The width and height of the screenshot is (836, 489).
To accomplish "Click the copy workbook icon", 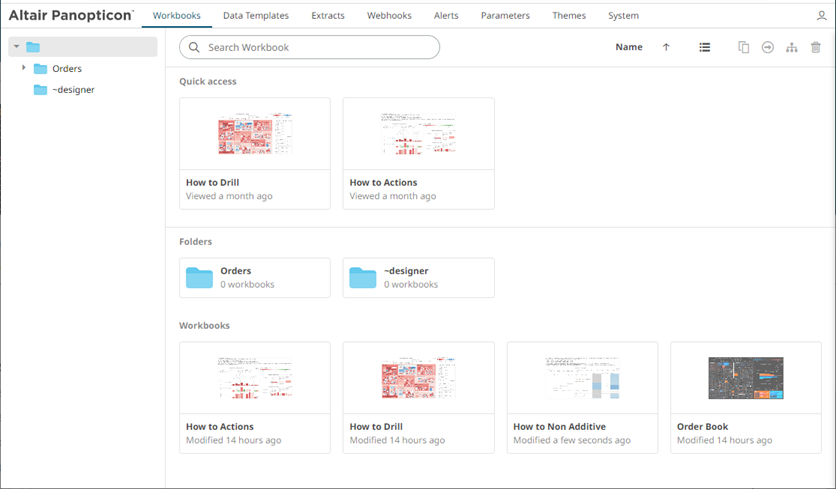I will [x=743, y=47].
